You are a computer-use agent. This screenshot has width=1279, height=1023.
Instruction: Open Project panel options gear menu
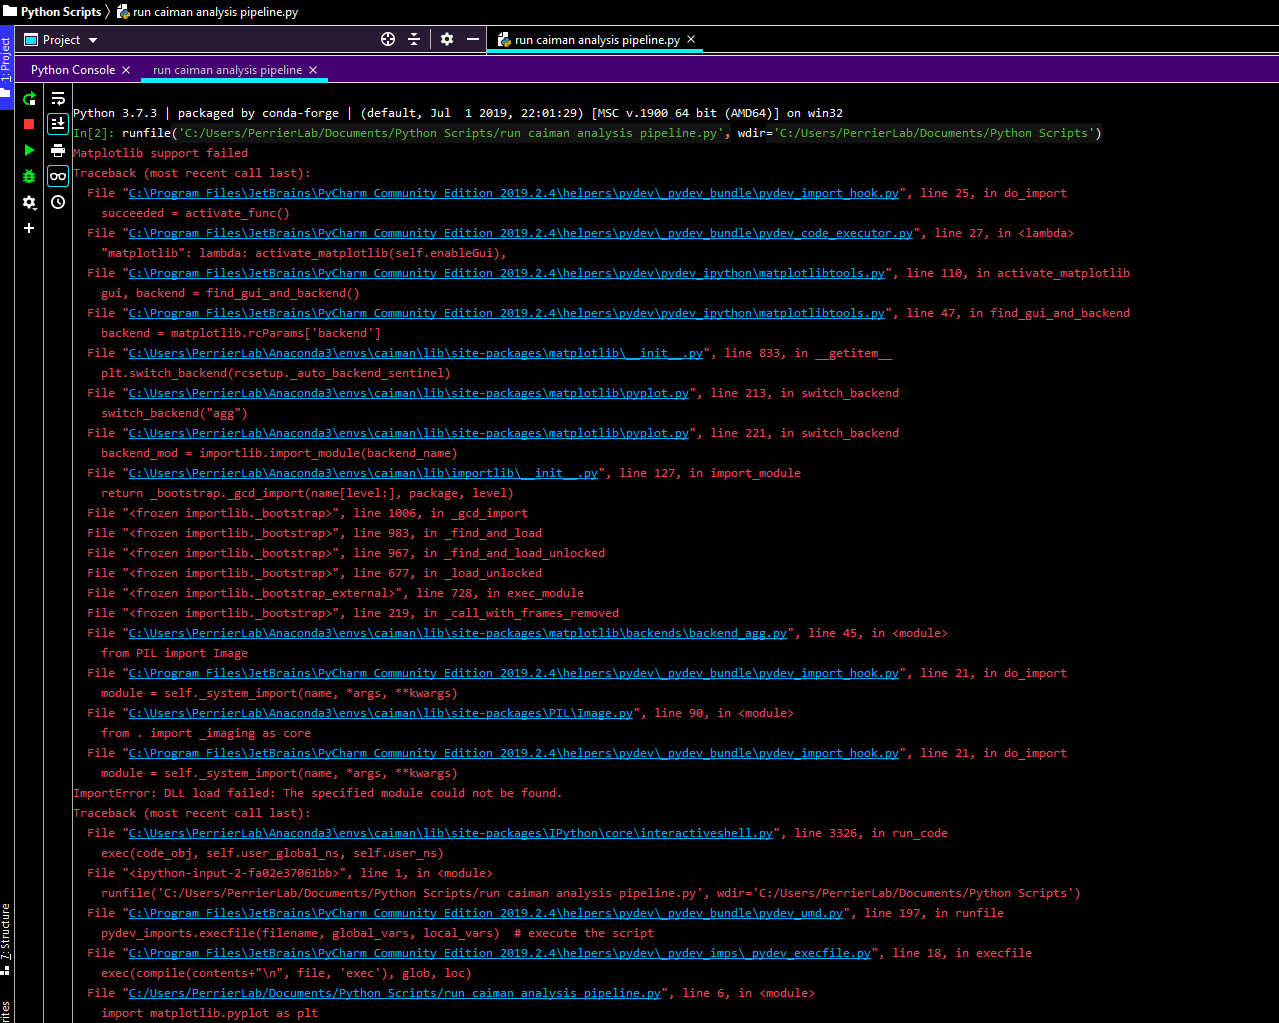tap(447, 39)
